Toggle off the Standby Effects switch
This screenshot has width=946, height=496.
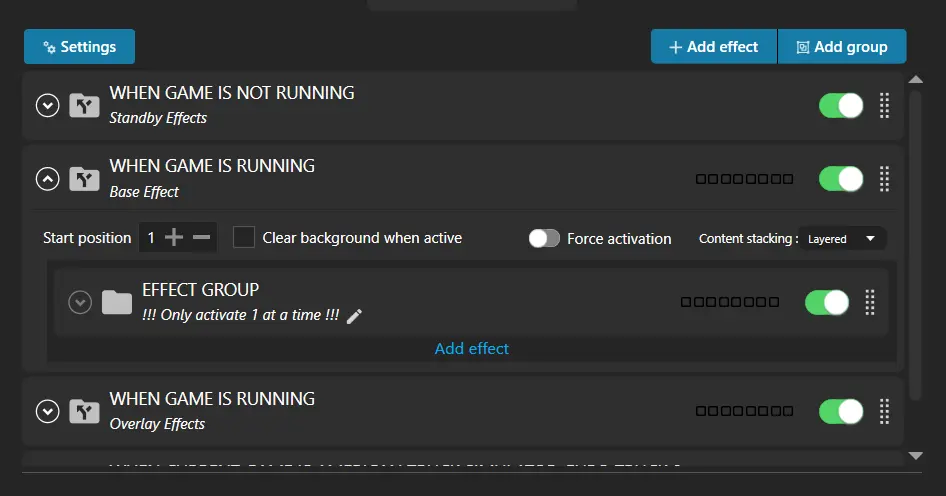[x=841, y=106]
